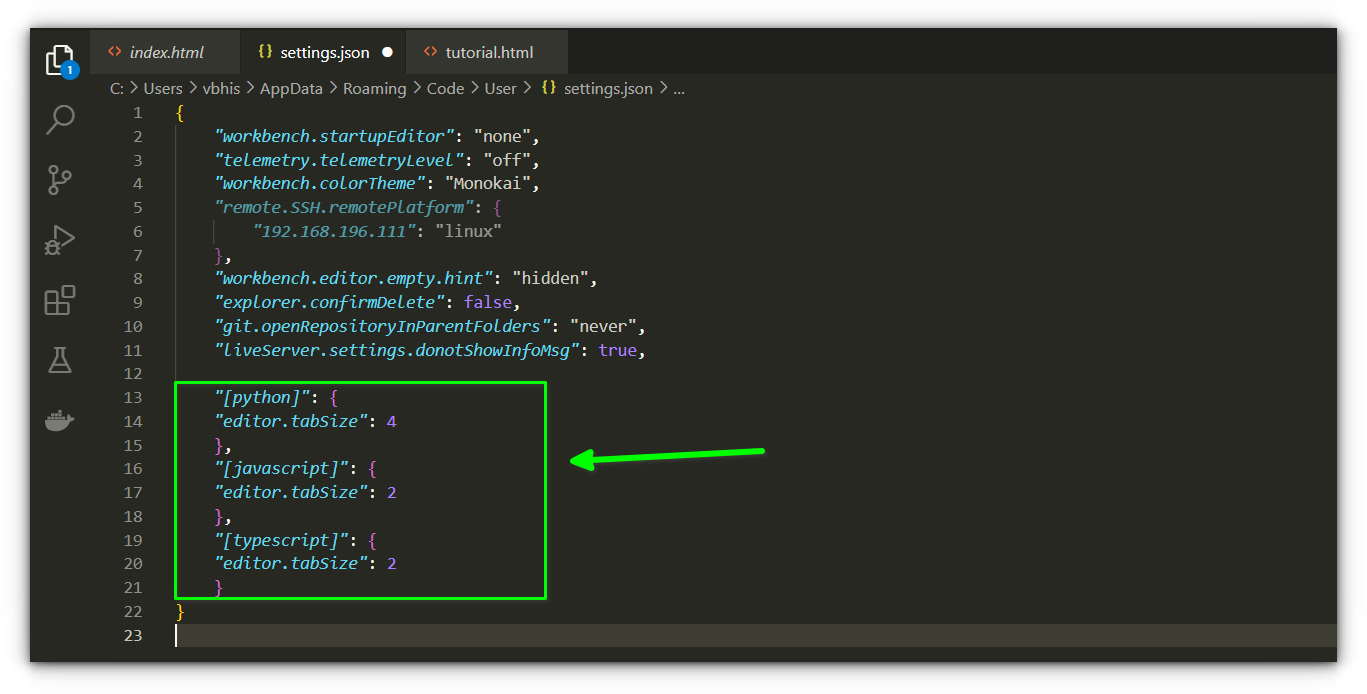
Task: Click the curly-braces icon on settings.json tab
Action: 265,52
